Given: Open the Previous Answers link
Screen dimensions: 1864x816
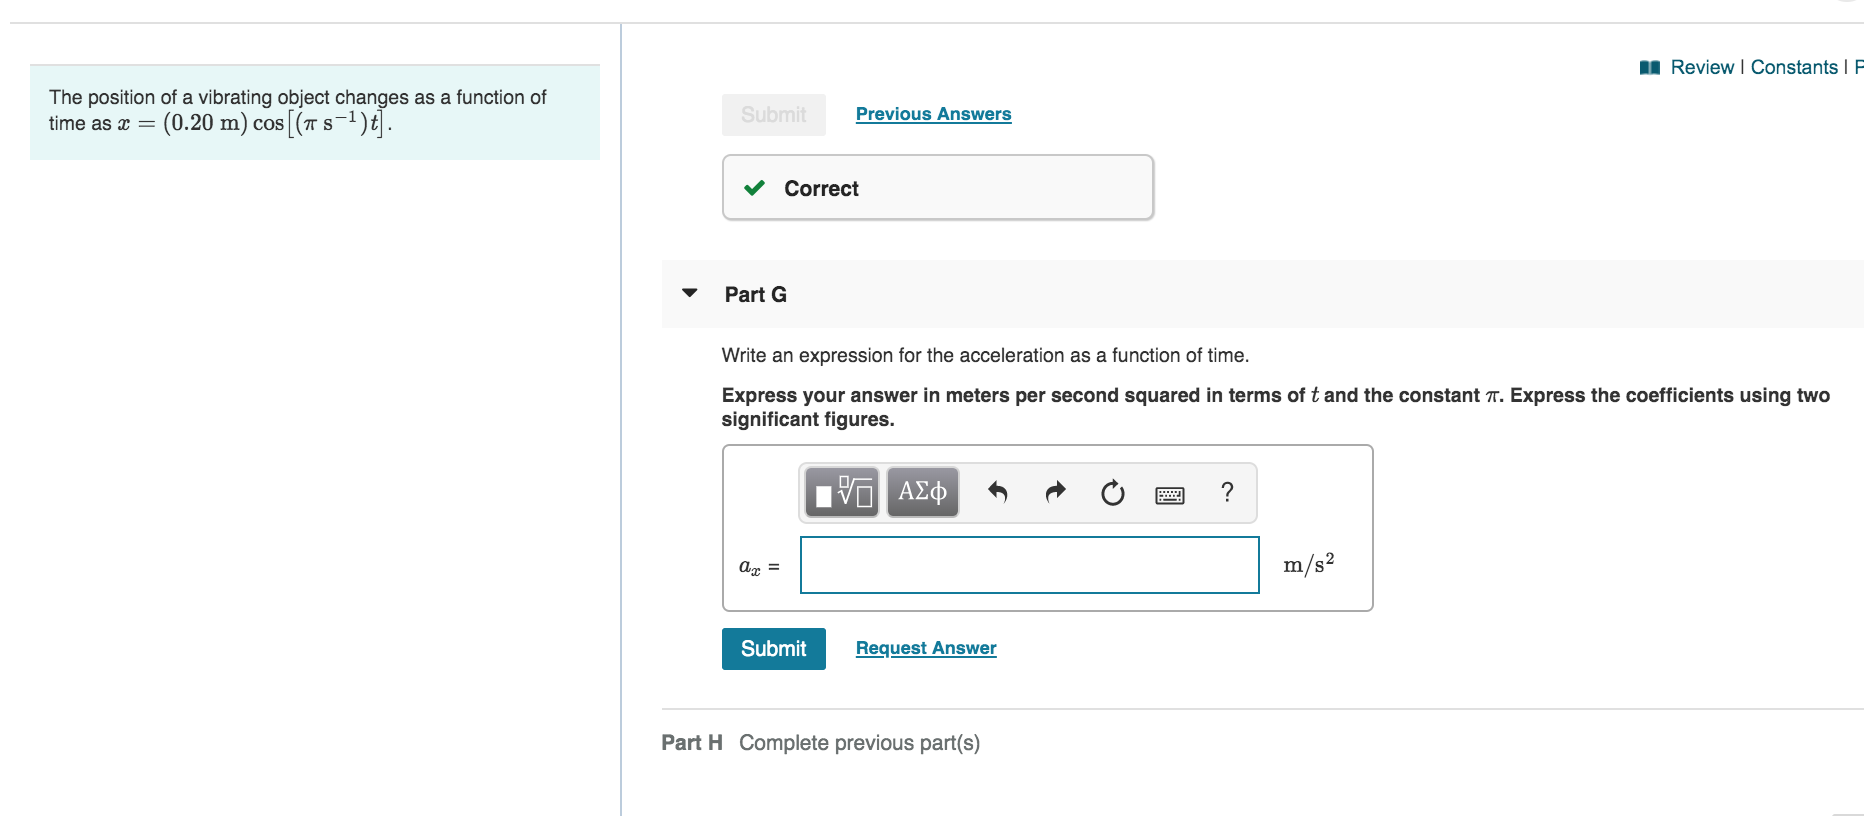Looking at the screenshot, I should pos(933,114).
